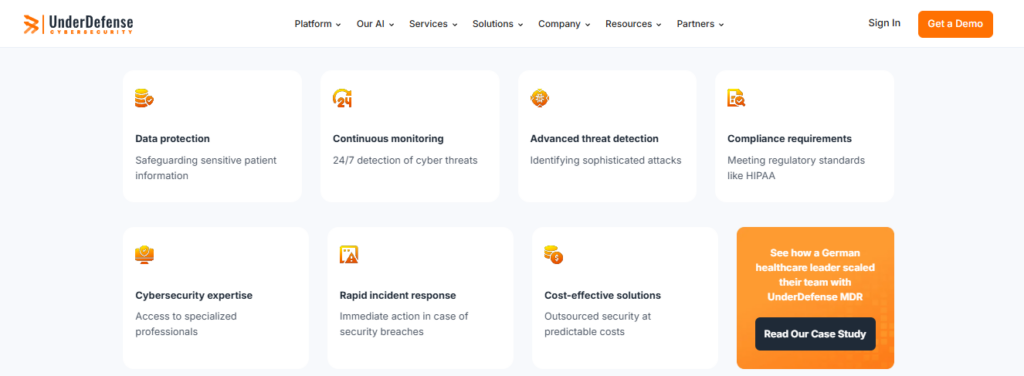The width and height of the screenshot is (1024, 376).
Task: Click the 24-hour Continuous monitoring icon
Action: click(342, 99)
